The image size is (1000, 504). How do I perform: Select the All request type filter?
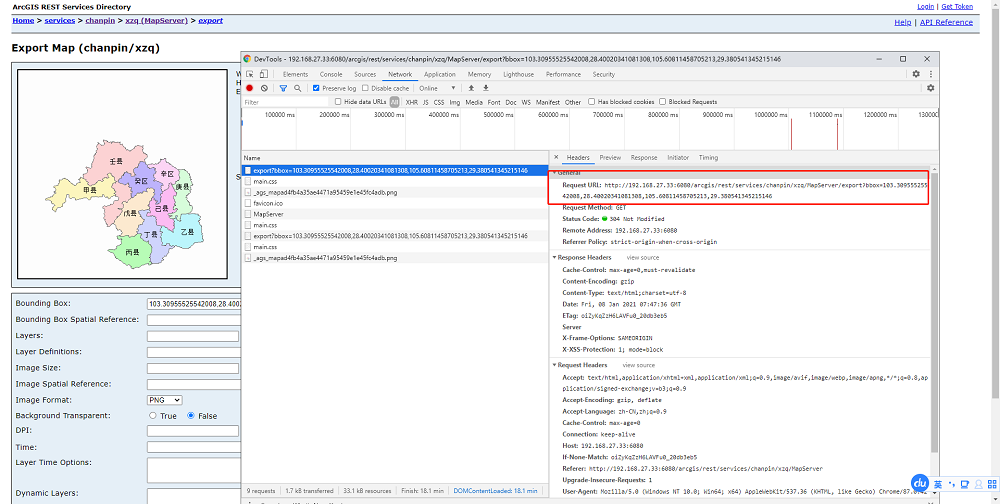(x=395, y=102)
